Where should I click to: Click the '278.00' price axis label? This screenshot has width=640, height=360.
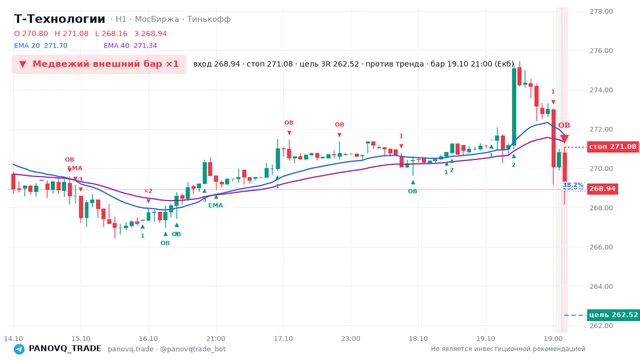[601, 11]
